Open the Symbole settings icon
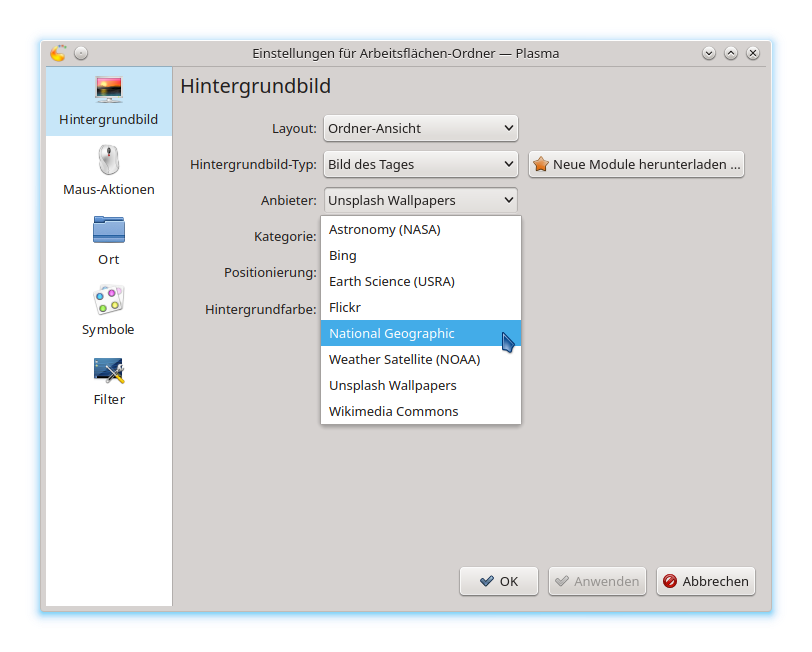 click(108, 300)
